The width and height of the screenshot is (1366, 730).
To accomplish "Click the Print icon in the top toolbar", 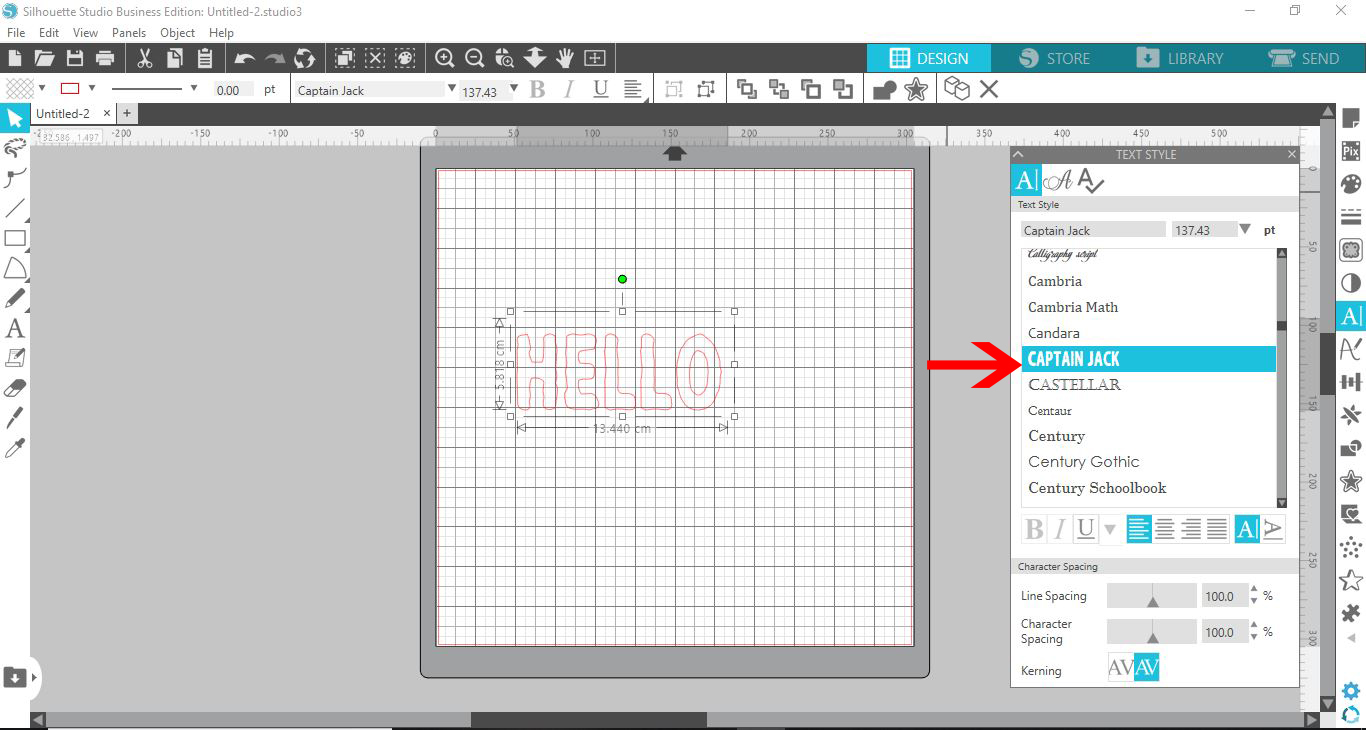I will point(104,58).
